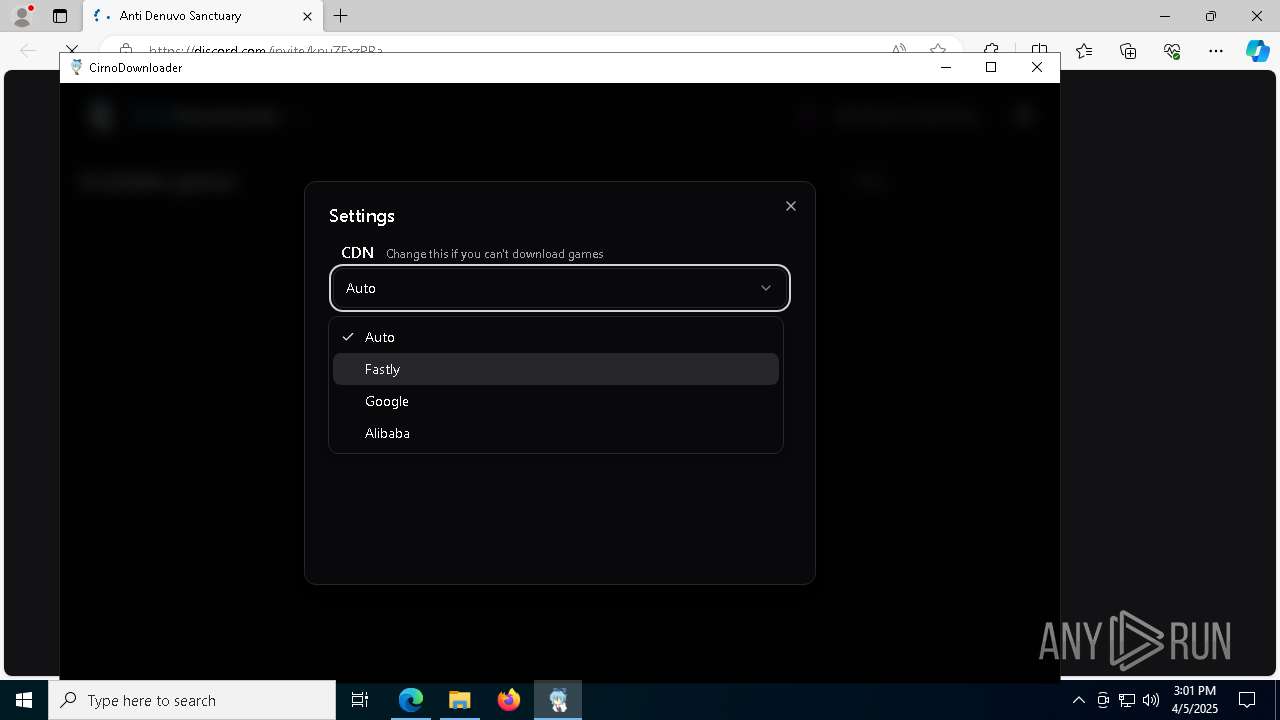Image resolution: width=1280 pixels, height=720 pixels.
Task: Open Windows notification center
Action: coord(1248,700)
